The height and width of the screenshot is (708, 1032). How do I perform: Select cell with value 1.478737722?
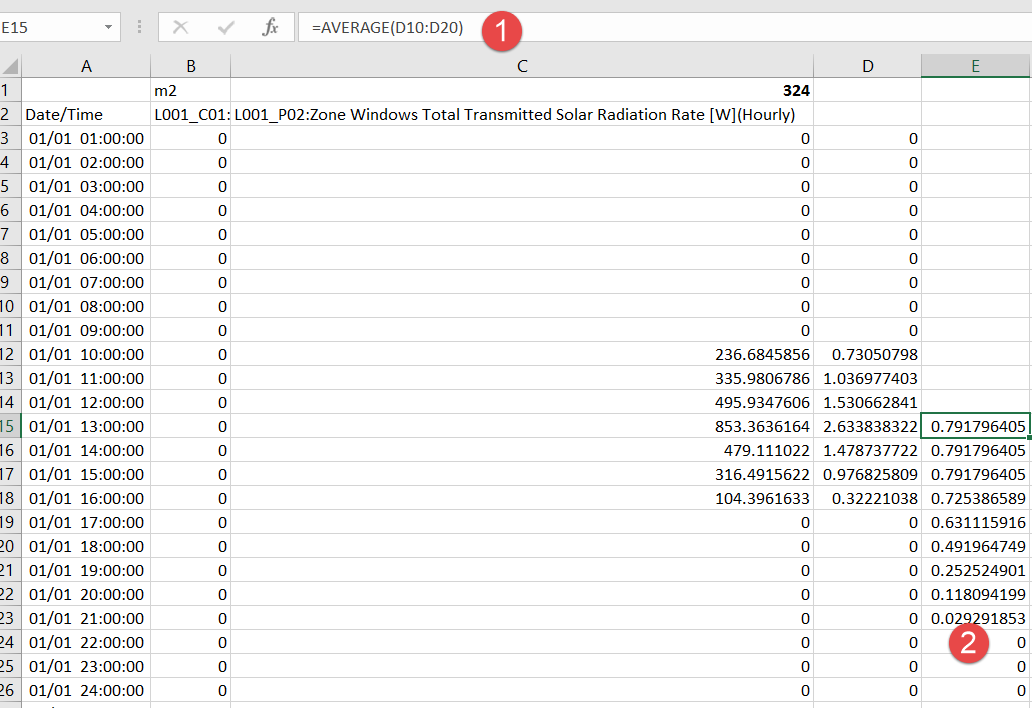click(867, 450)
